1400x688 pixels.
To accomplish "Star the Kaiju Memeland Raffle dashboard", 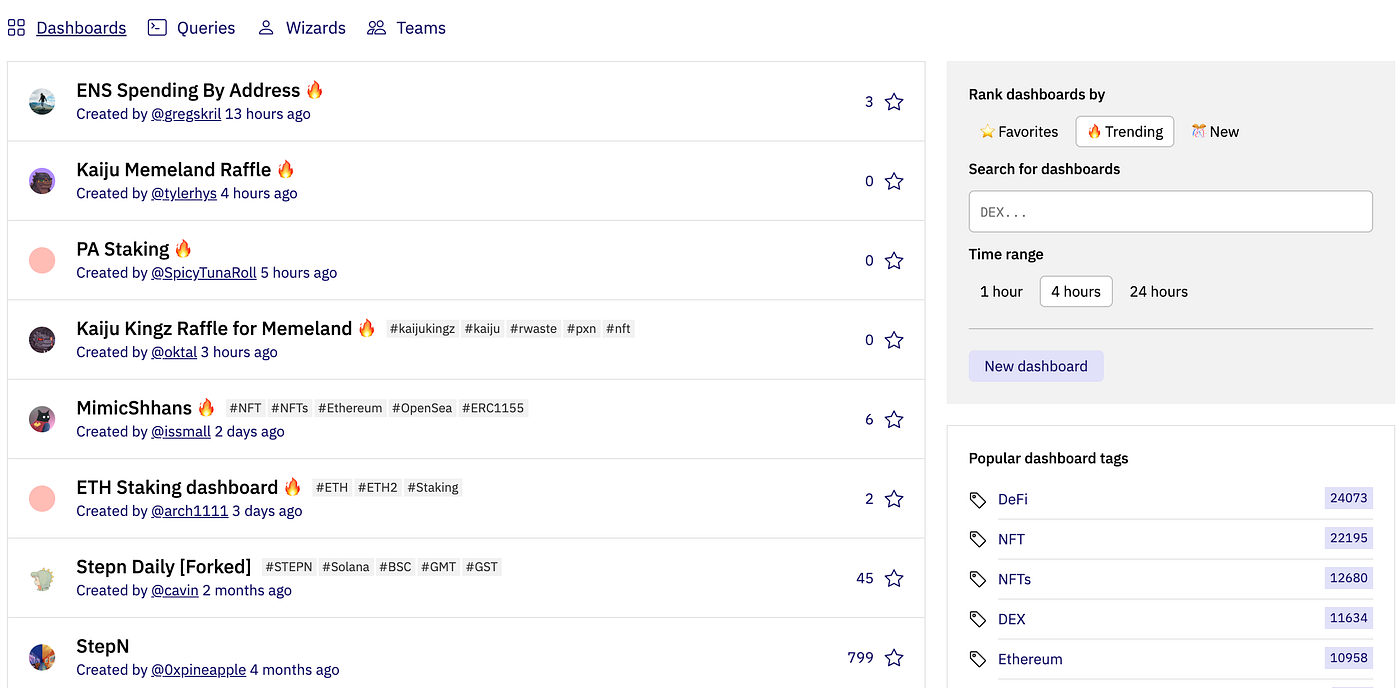I will 894,181.
